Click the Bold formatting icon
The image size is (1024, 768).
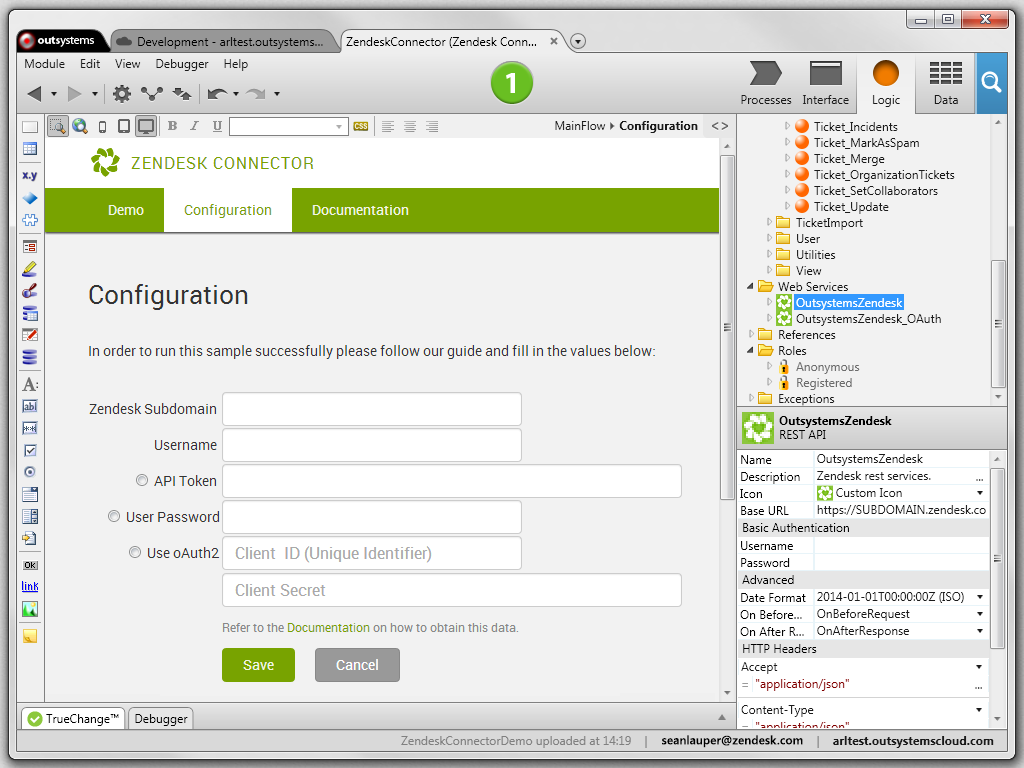point(172,126)
